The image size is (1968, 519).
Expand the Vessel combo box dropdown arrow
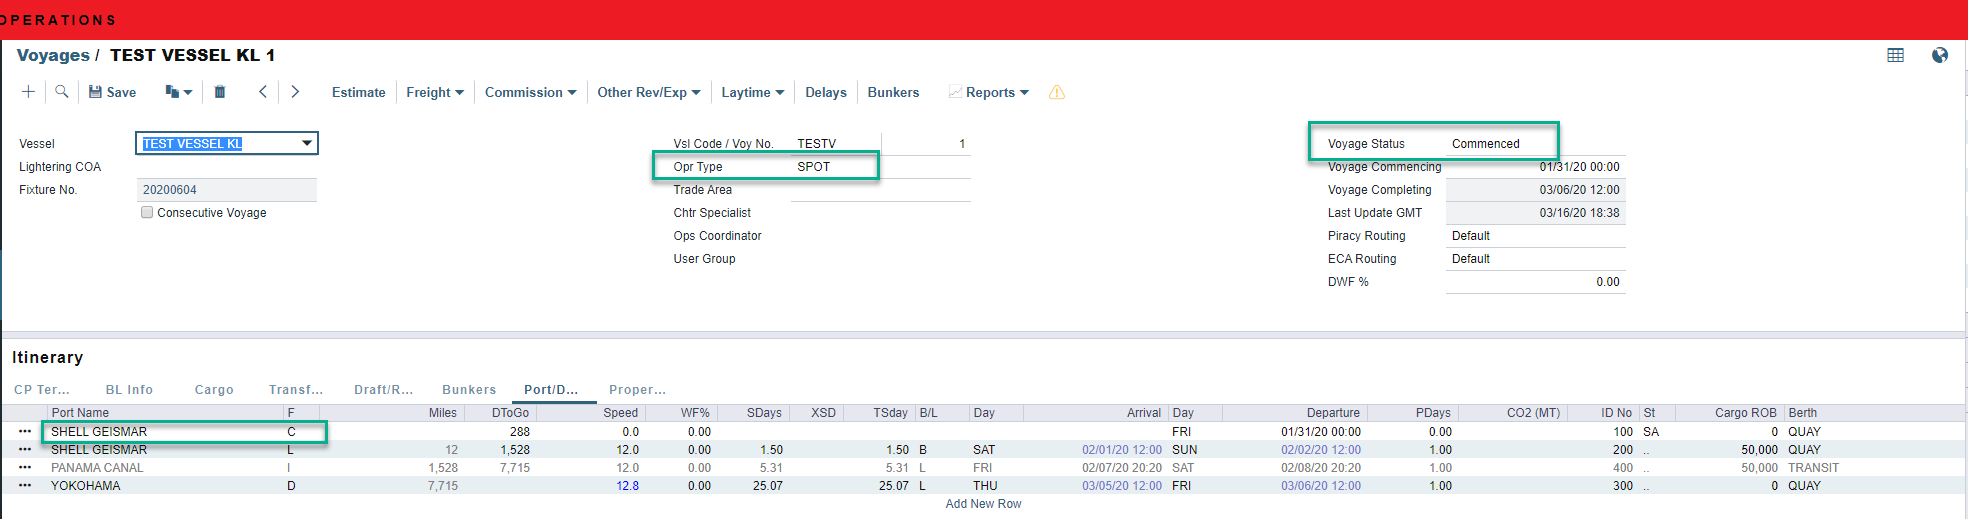307,144
